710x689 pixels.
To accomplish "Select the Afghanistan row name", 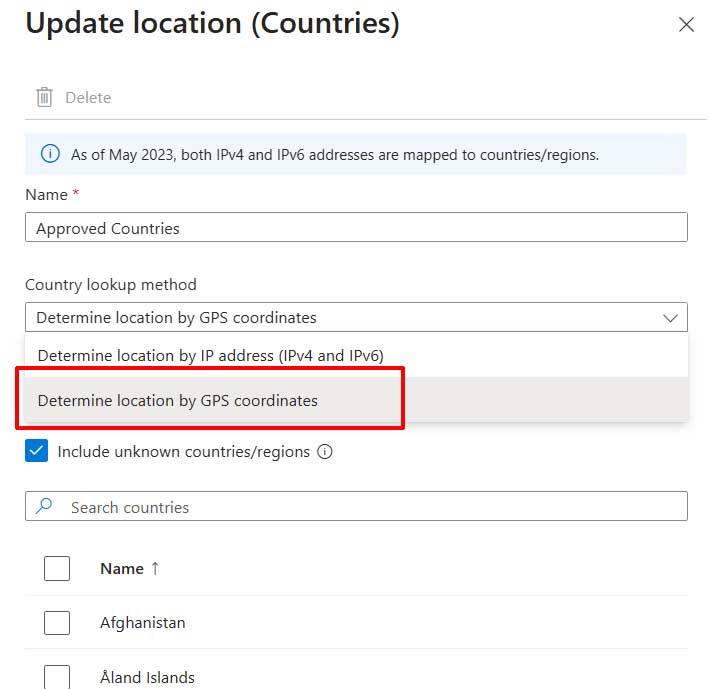I will click(x=143, y=622).
